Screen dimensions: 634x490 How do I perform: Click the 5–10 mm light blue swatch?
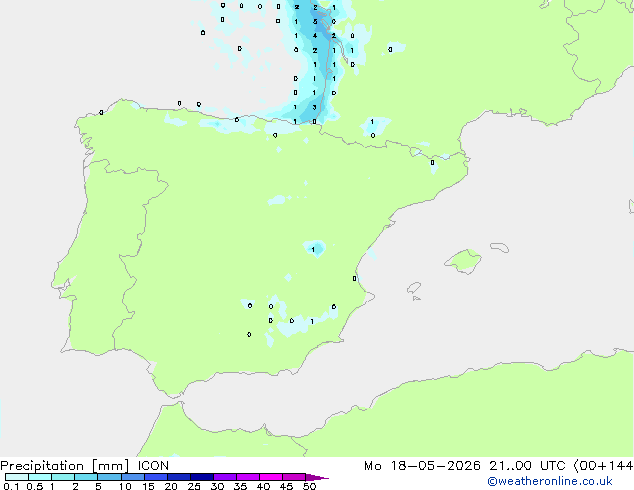tap(109, 477)
